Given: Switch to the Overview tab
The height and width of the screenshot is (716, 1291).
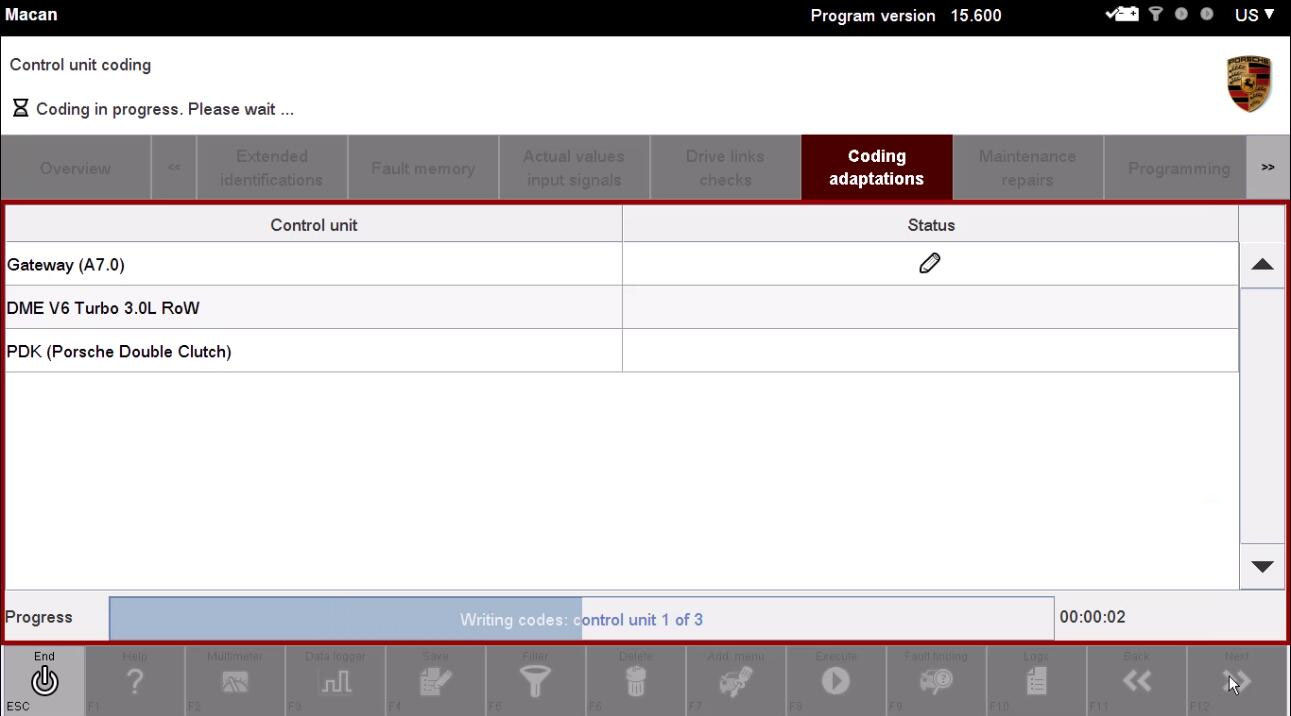Looking at the screenshot, I should 76,168.
